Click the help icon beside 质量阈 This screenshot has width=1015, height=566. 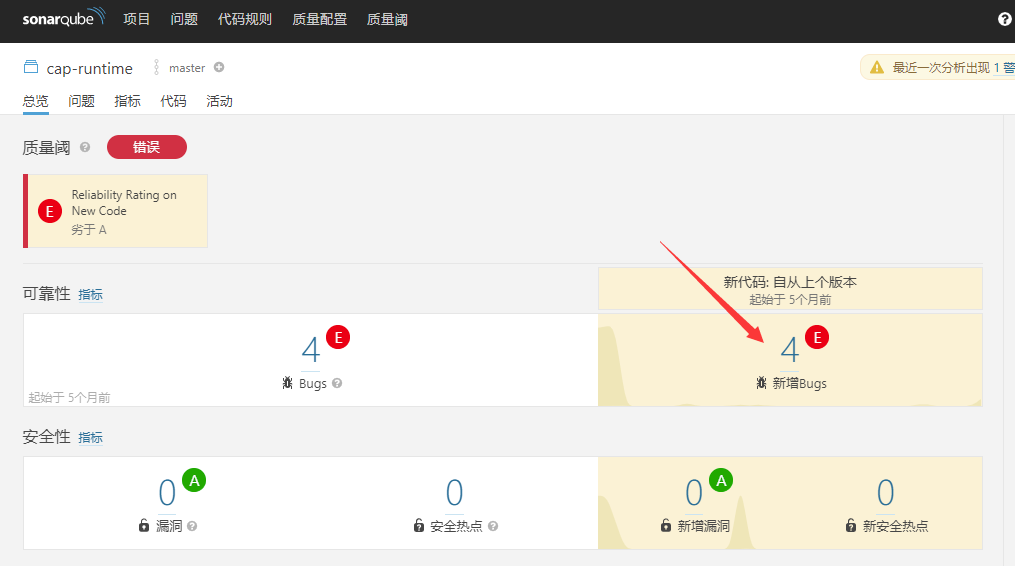(x=85, y=148)
